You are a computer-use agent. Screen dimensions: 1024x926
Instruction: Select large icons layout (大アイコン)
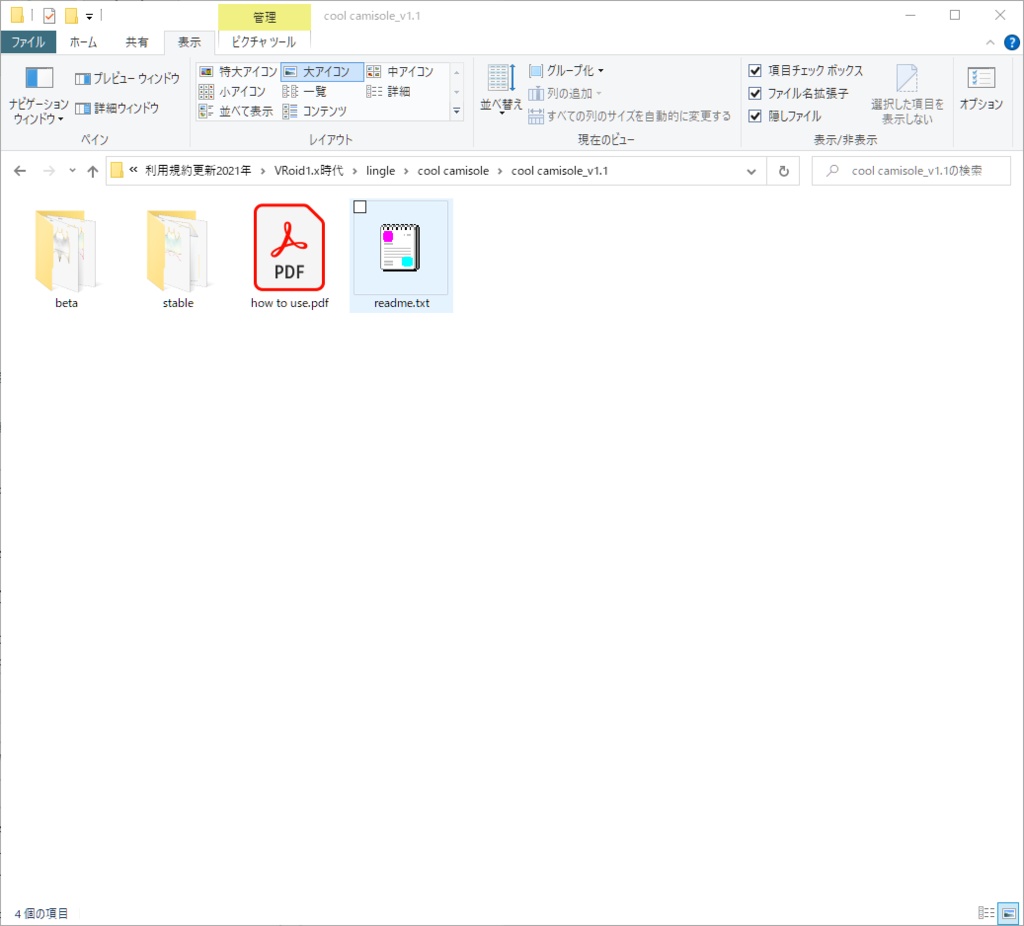(322, 71)
